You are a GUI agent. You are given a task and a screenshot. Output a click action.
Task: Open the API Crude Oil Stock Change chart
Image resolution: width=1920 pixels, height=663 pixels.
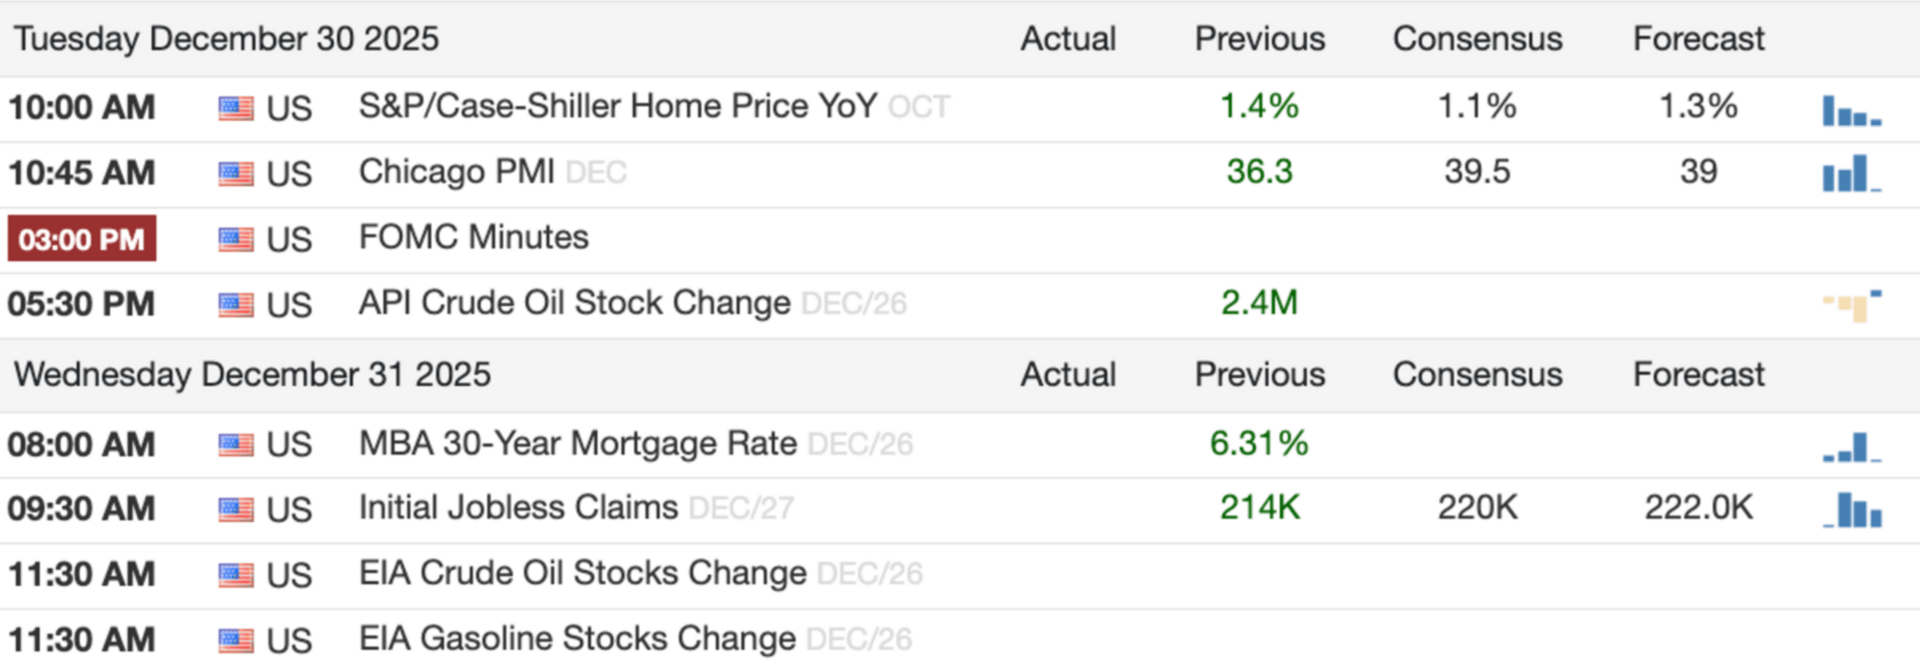click(1852, 306)
